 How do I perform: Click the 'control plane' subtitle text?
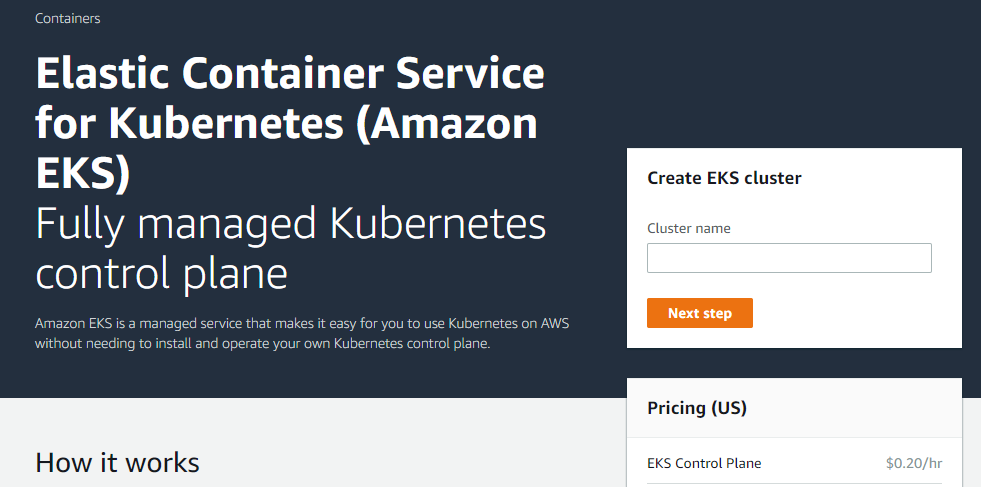pyautogui.click(x=161, y=272)
